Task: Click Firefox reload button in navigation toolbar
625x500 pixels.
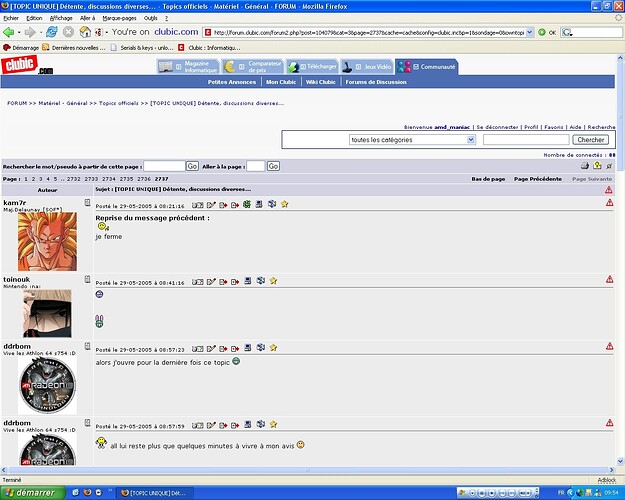Action: [51, 32]
